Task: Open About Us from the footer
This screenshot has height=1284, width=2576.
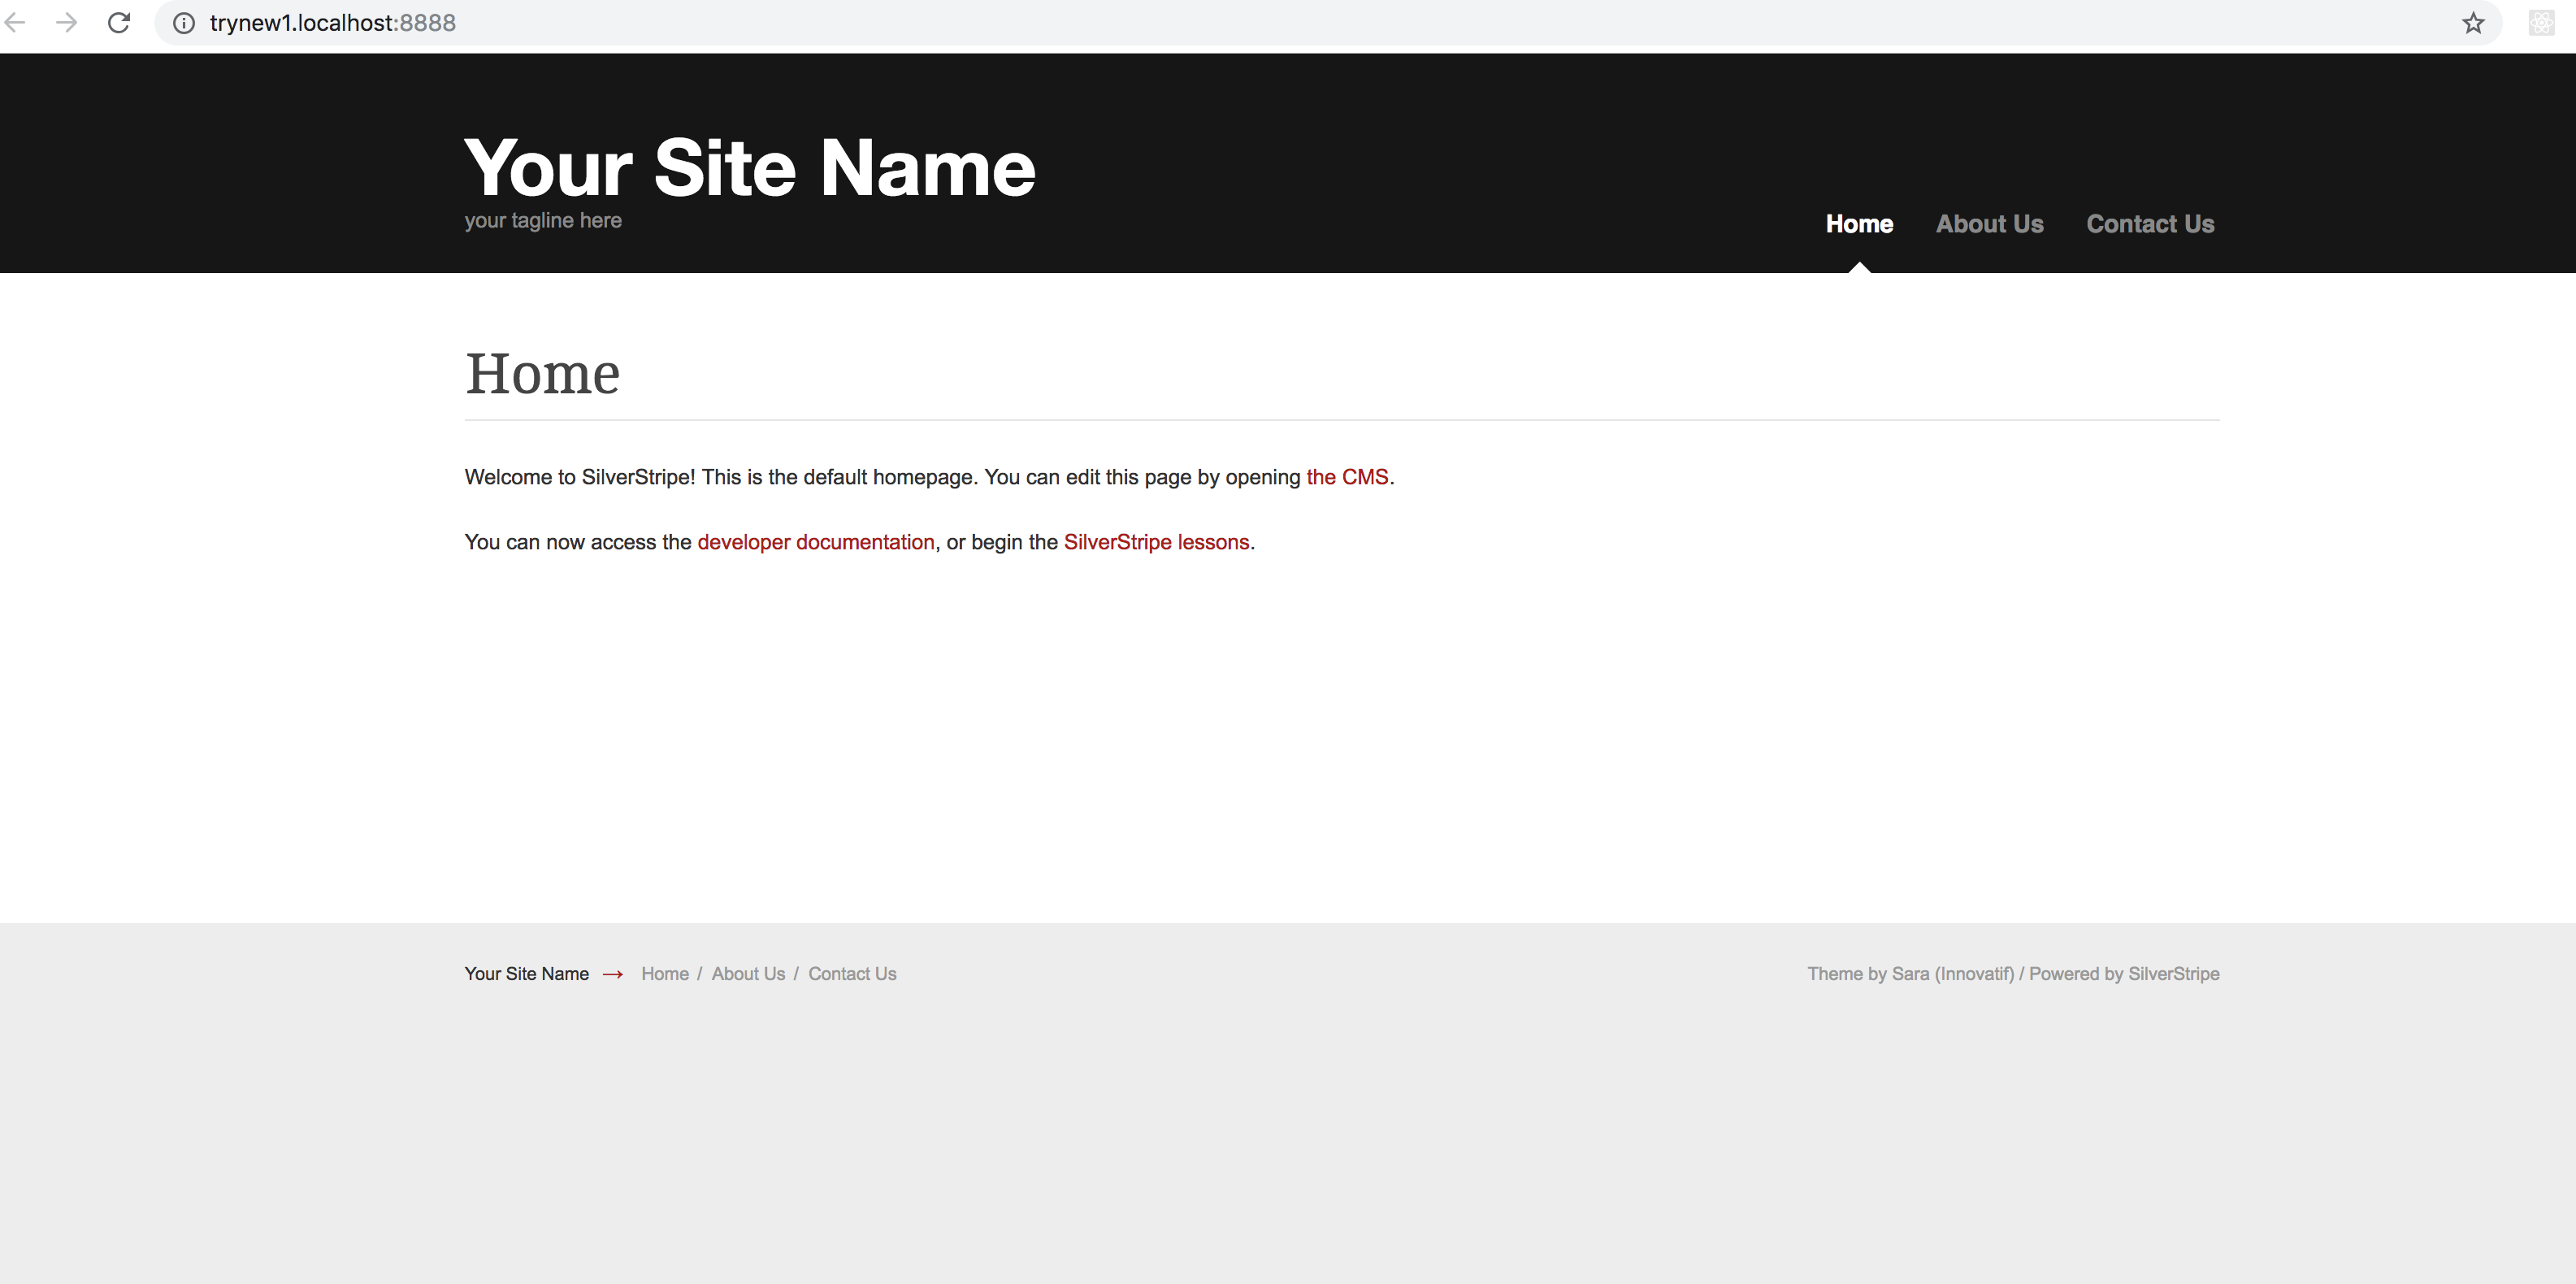Action: point(748,974)
